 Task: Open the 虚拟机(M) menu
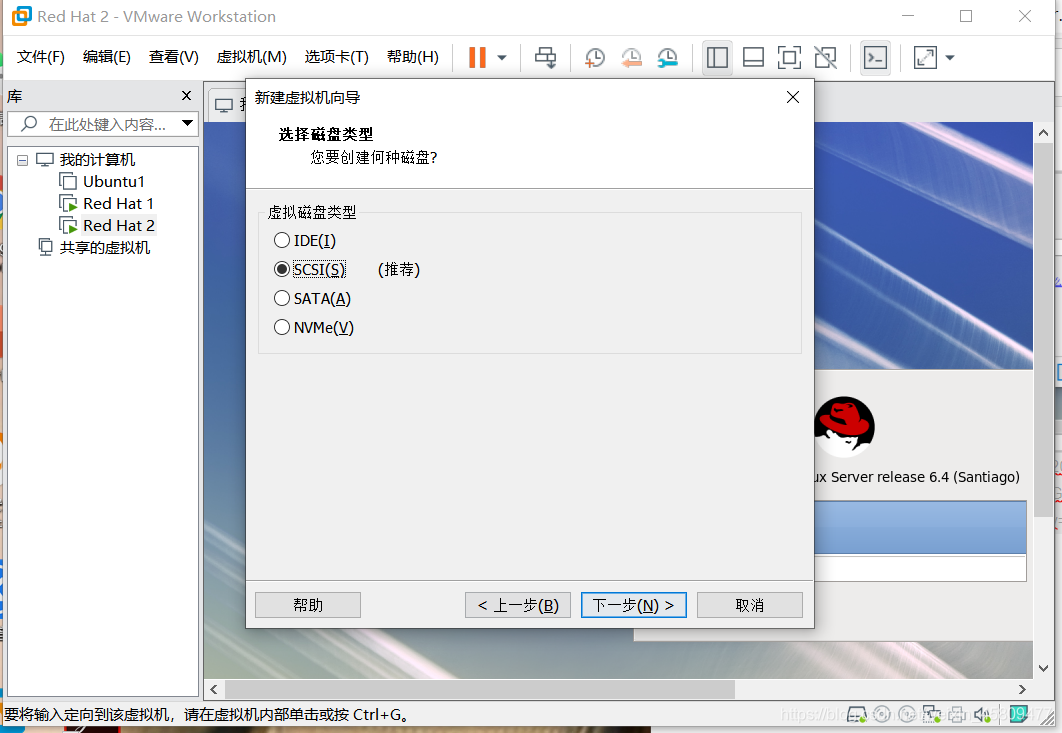251,57
